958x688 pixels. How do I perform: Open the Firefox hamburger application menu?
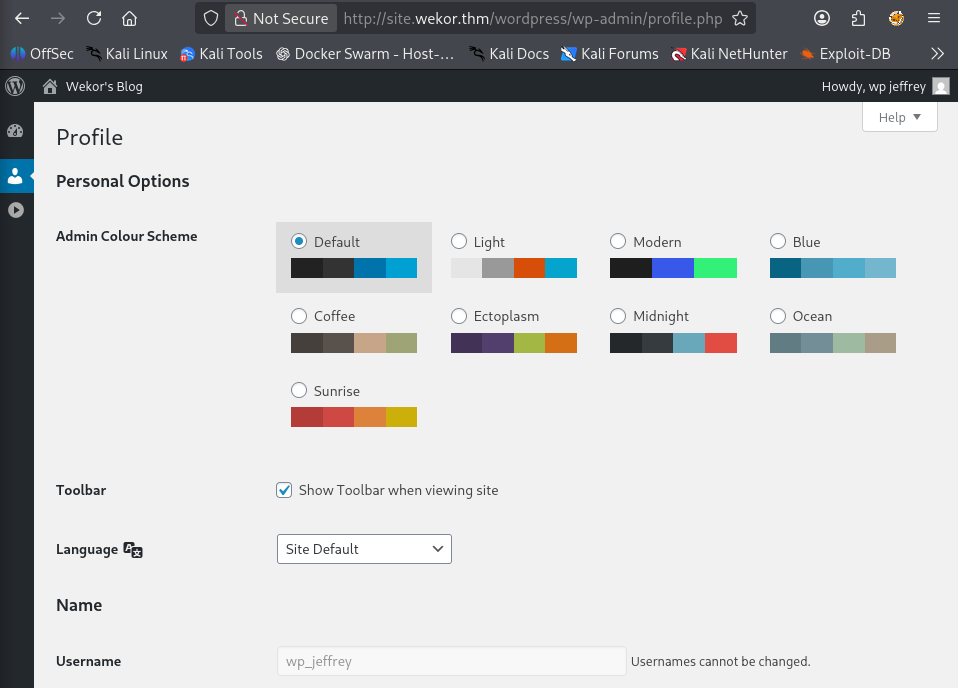coord(934,18)
